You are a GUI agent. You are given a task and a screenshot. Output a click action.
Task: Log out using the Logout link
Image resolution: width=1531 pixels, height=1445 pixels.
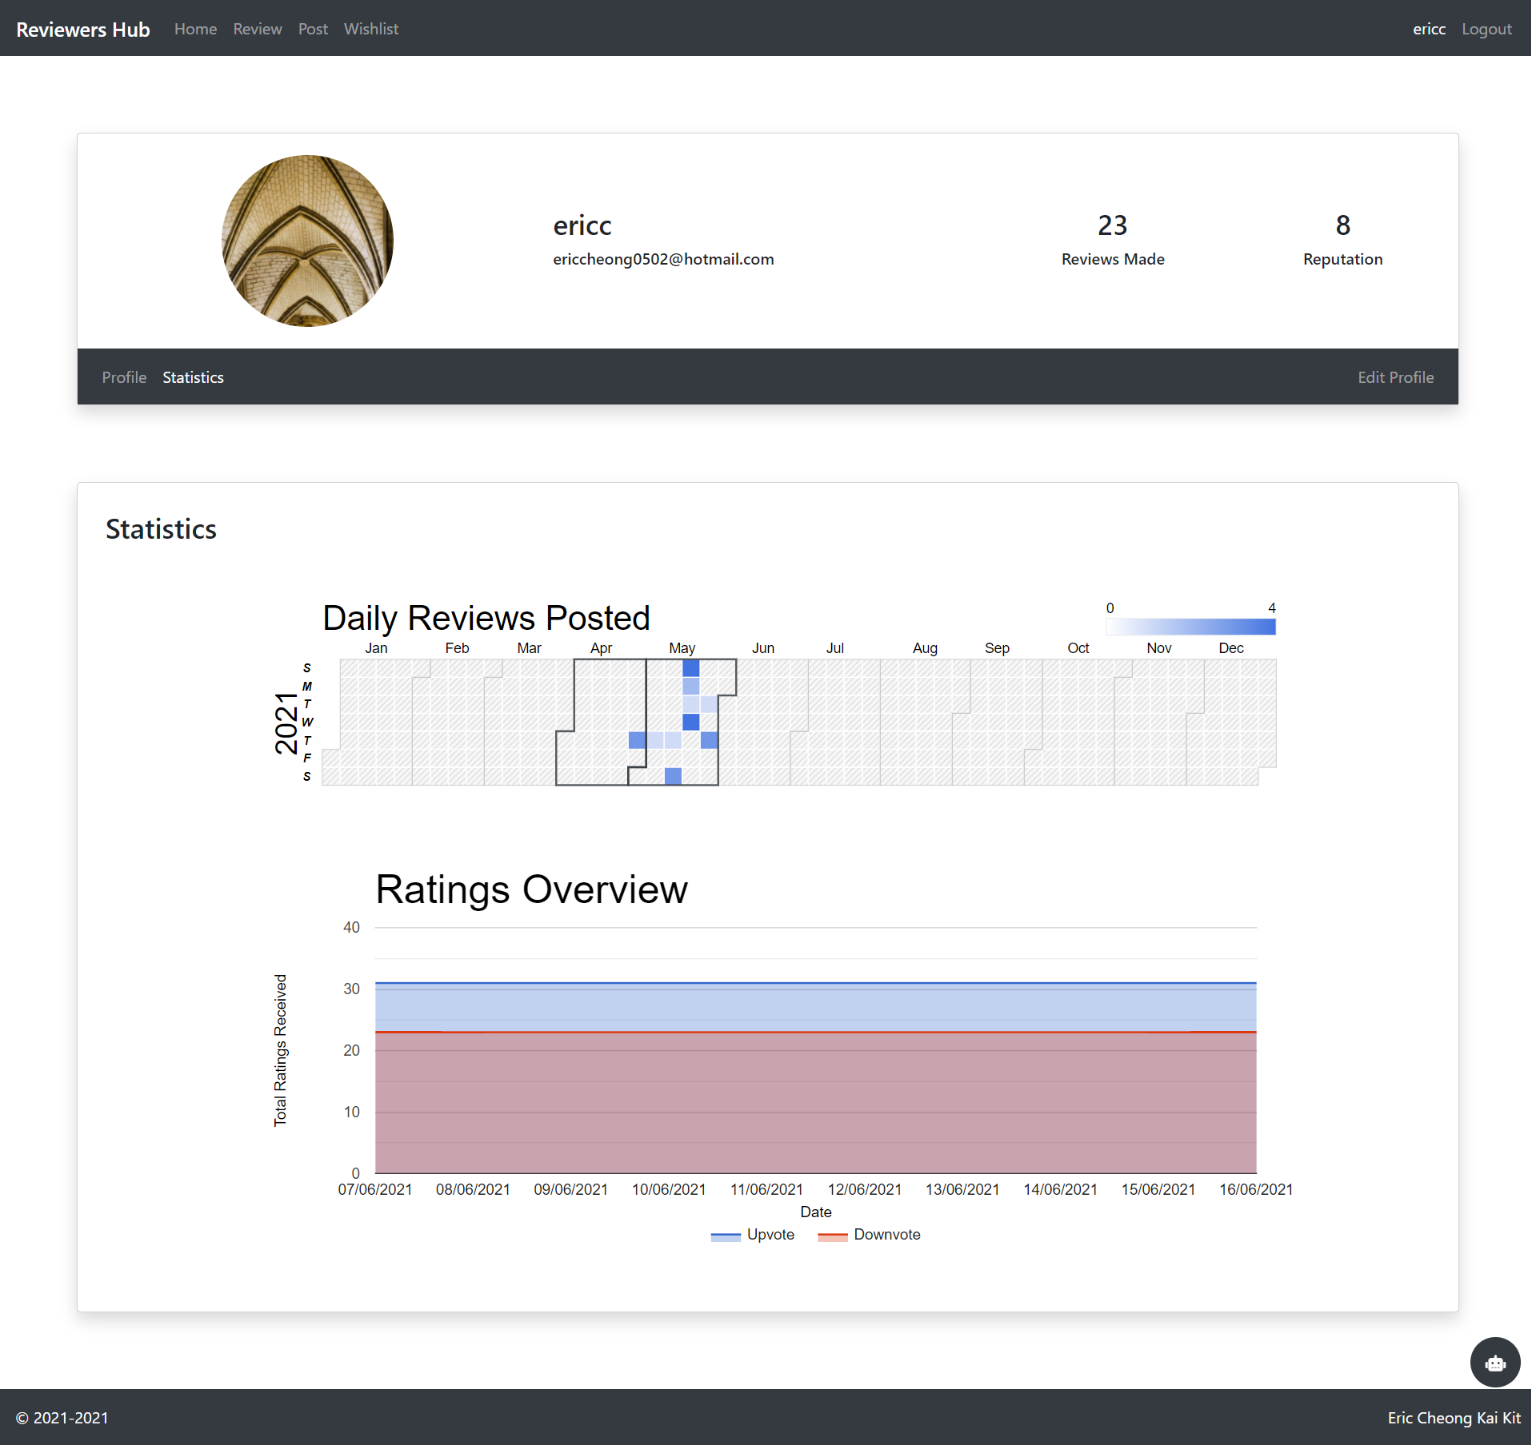[1486, 29]
